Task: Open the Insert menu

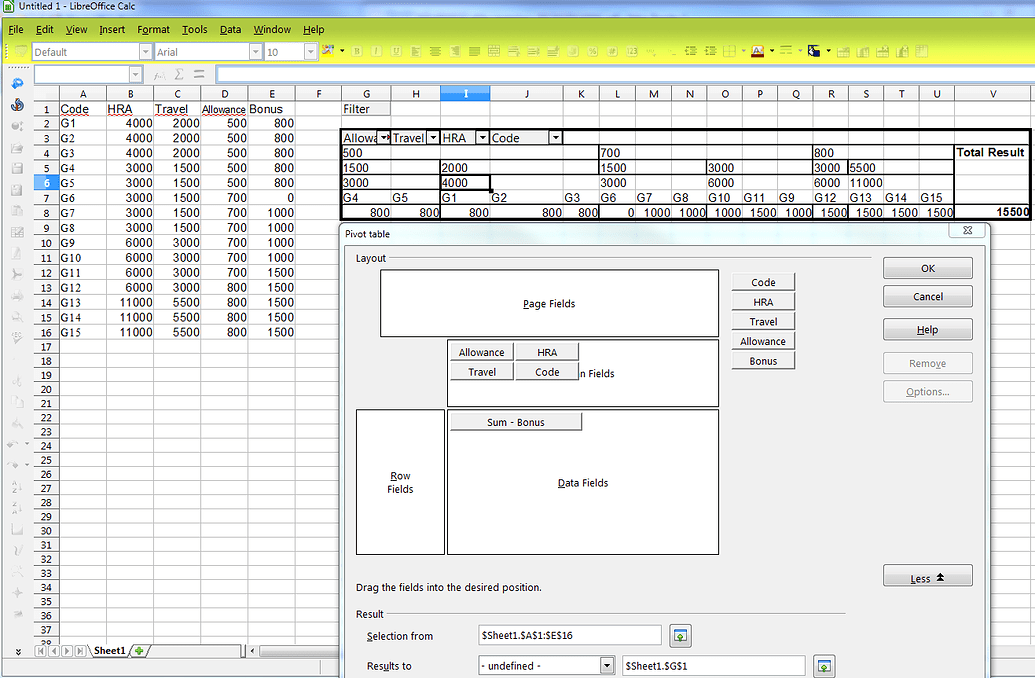Action: [x=112, y=29]
